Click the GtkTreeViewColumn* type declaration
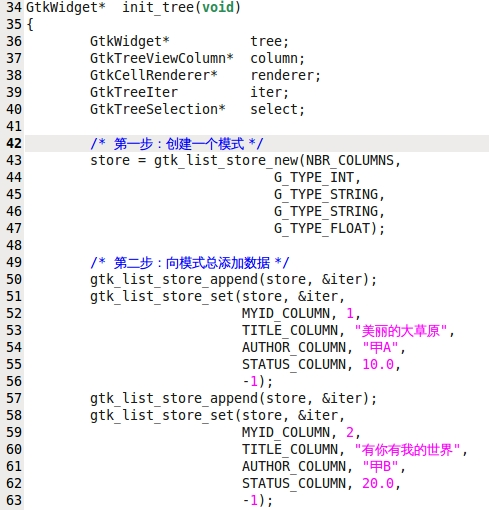This screenshot has height=510, width=489. point(161,59)
